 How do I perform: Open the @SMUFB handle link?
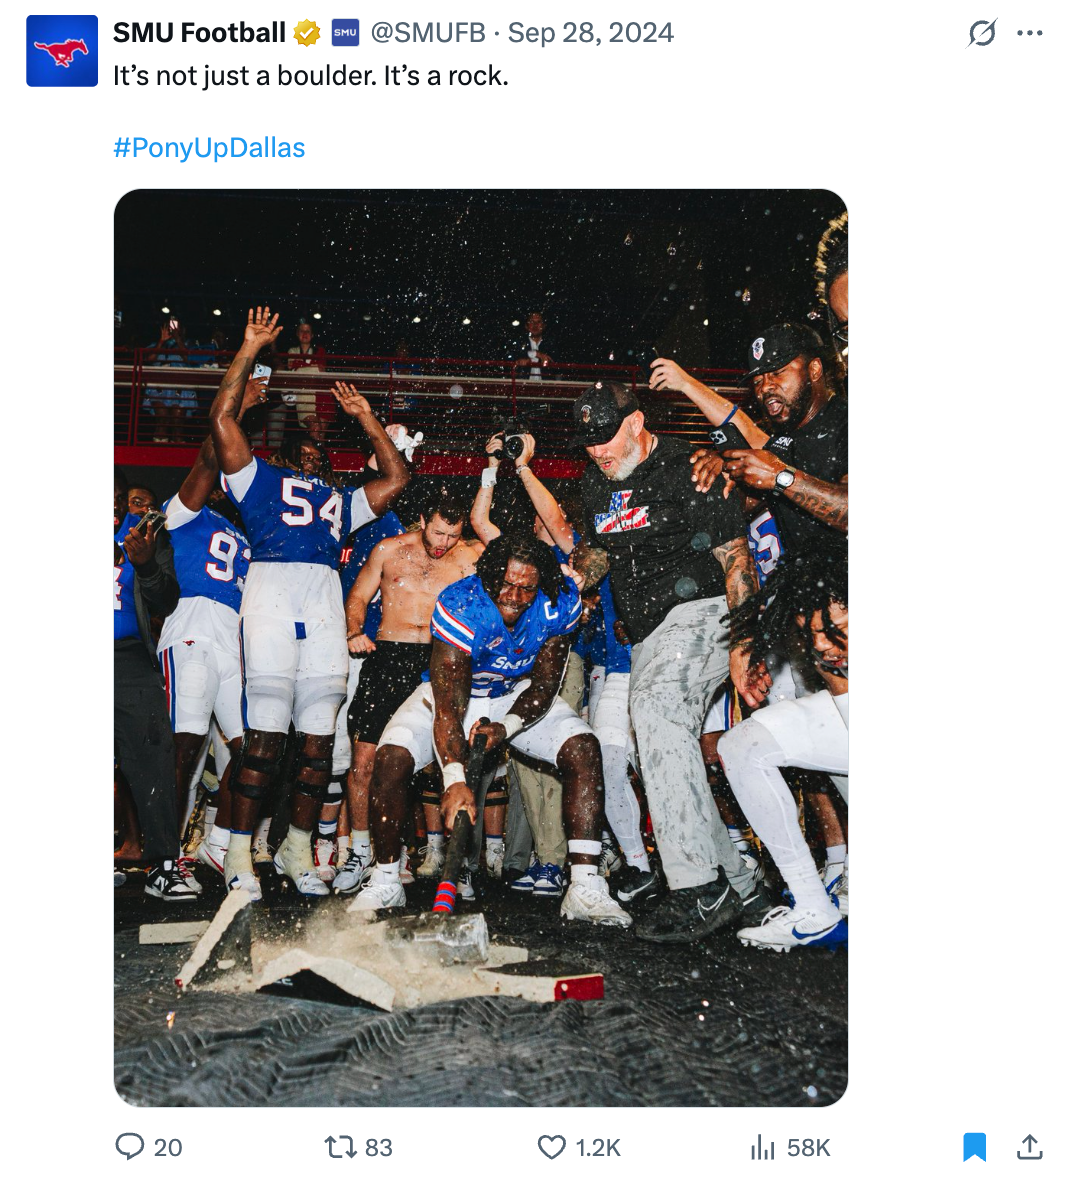tap(428, 33)
